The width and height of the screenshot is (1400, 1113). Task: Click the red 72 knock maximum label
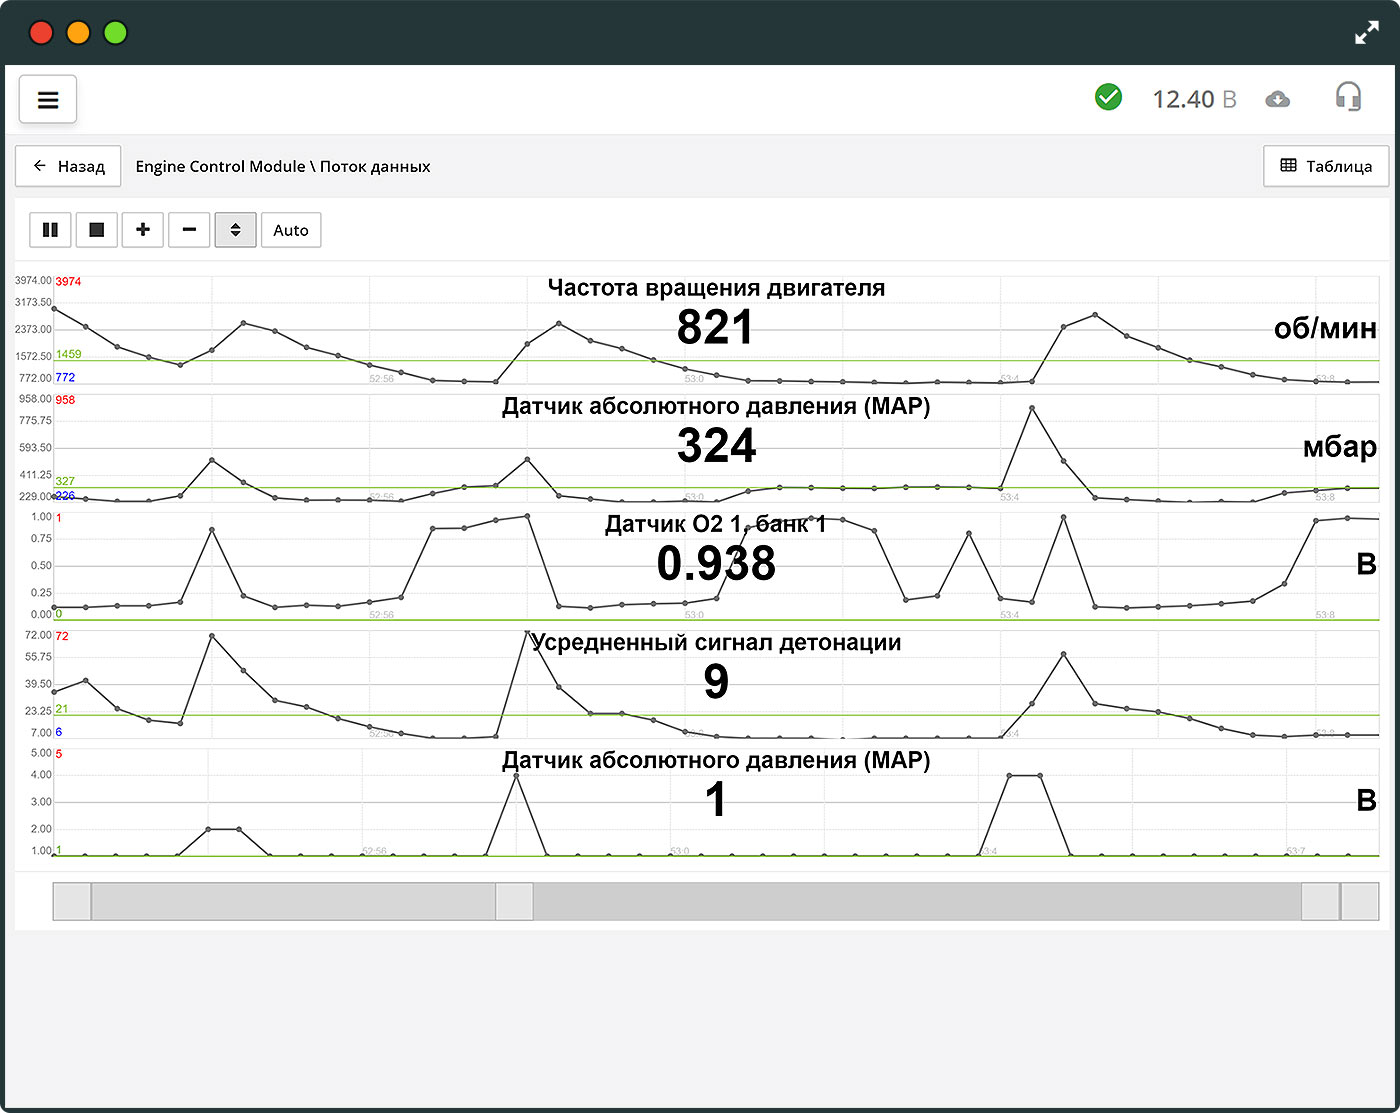[62, 636]
